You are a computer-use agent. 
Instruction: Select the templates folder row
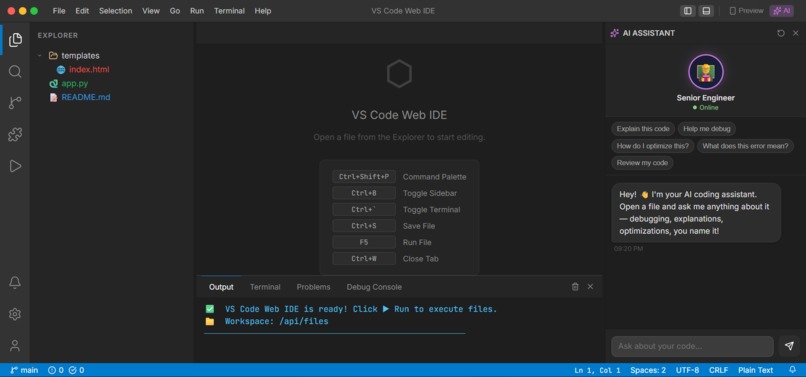(x=113, y=56)
